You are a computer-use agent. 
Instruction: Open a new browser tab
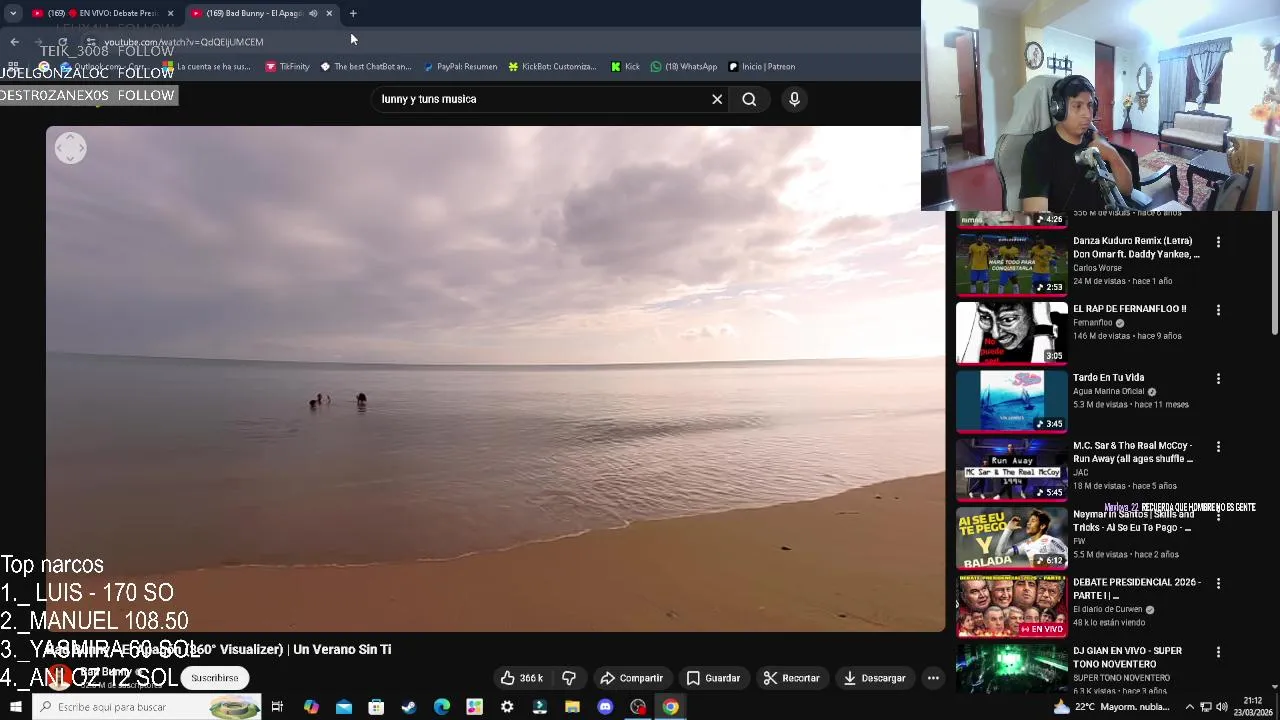(x=353, y=13)
